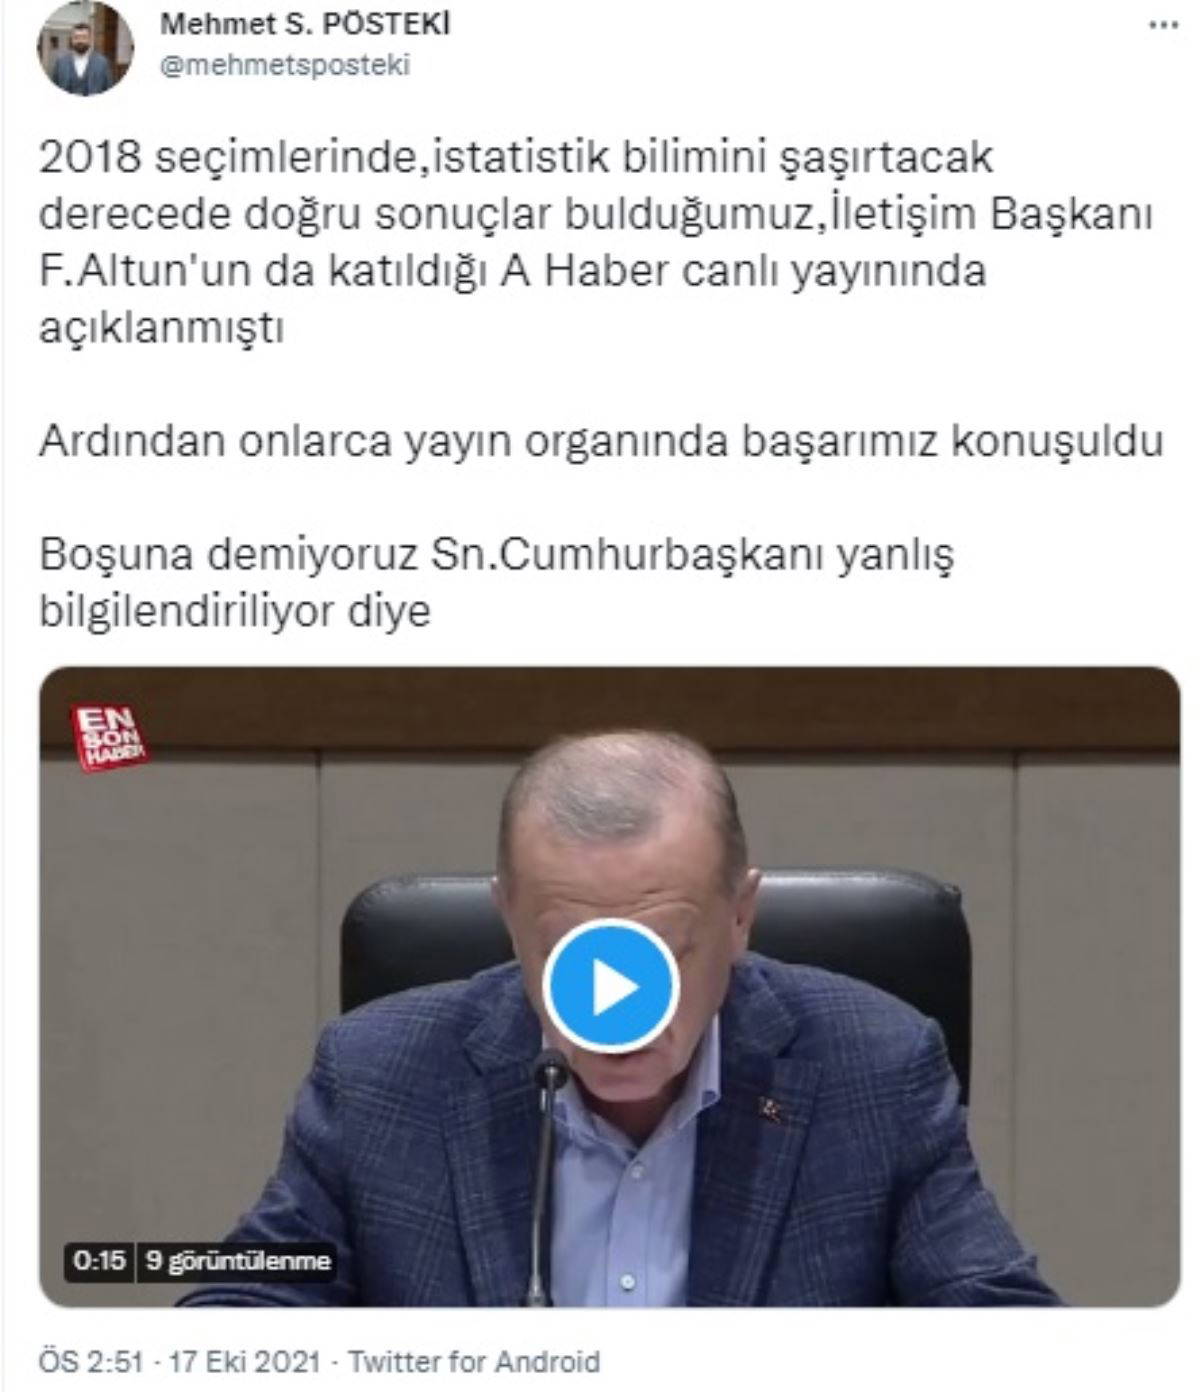1200x1392 pixels.
Task: Open the @mehmetsposteki handle link
Action: tap(285, 65)
